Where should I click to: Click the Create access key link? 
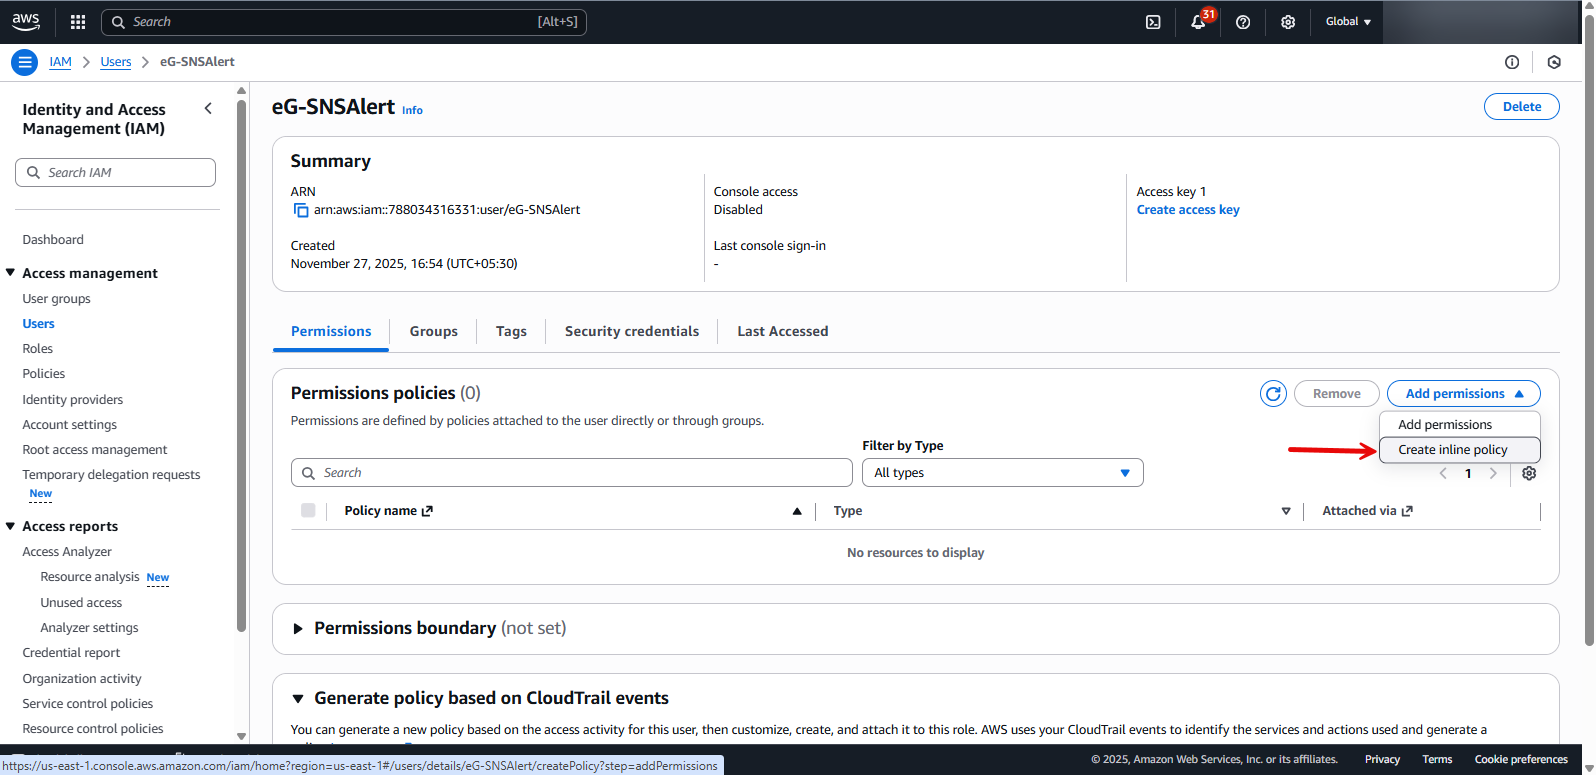1188,210
